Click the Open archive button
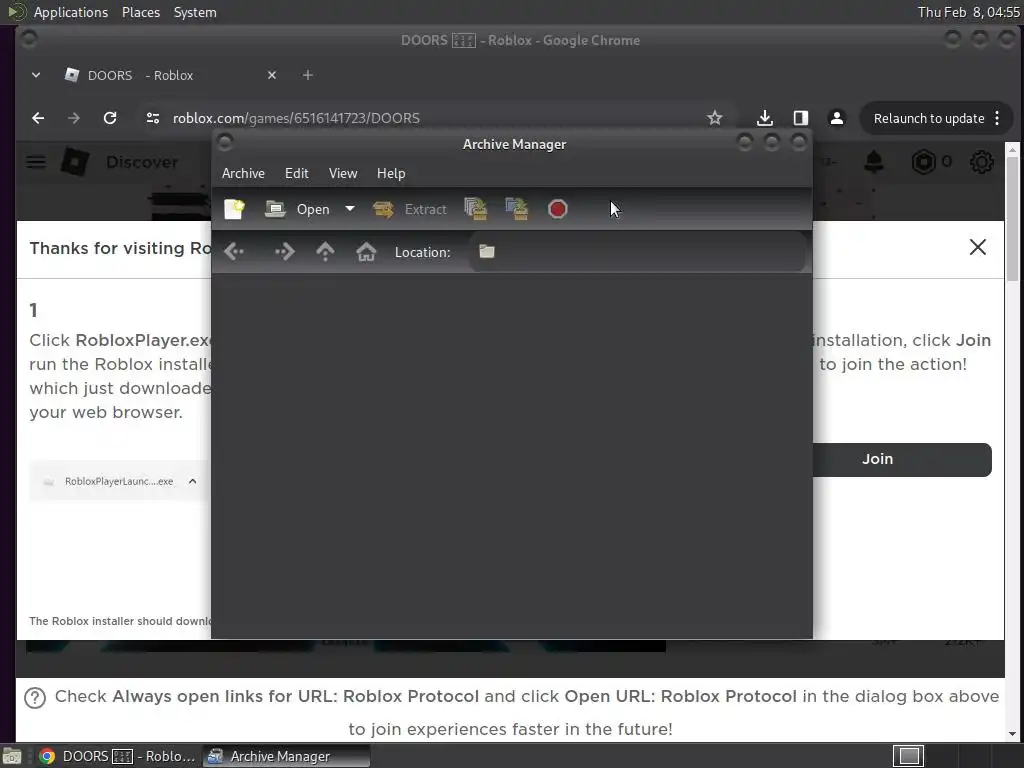This screenshot has height=768, width=1024. (297, 209)
